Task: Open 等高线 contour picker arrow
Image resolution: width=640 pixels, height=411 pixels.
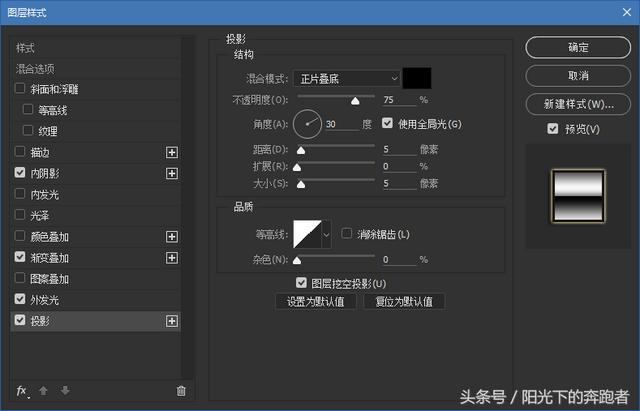Action: (x=326, y=234)
